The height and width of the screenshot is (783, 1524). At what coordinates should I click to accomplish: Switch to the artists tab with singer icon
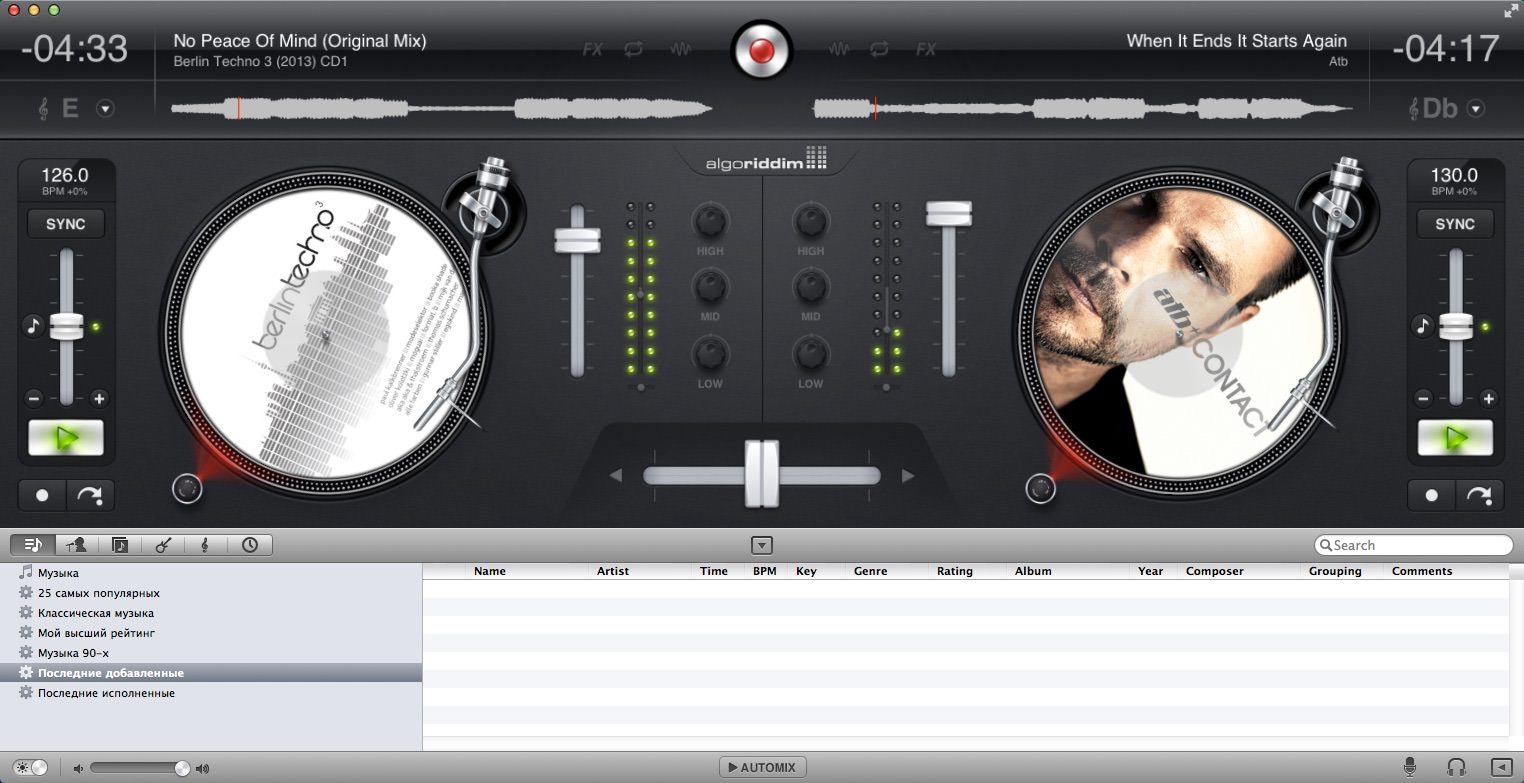click(x=76, y=545)
